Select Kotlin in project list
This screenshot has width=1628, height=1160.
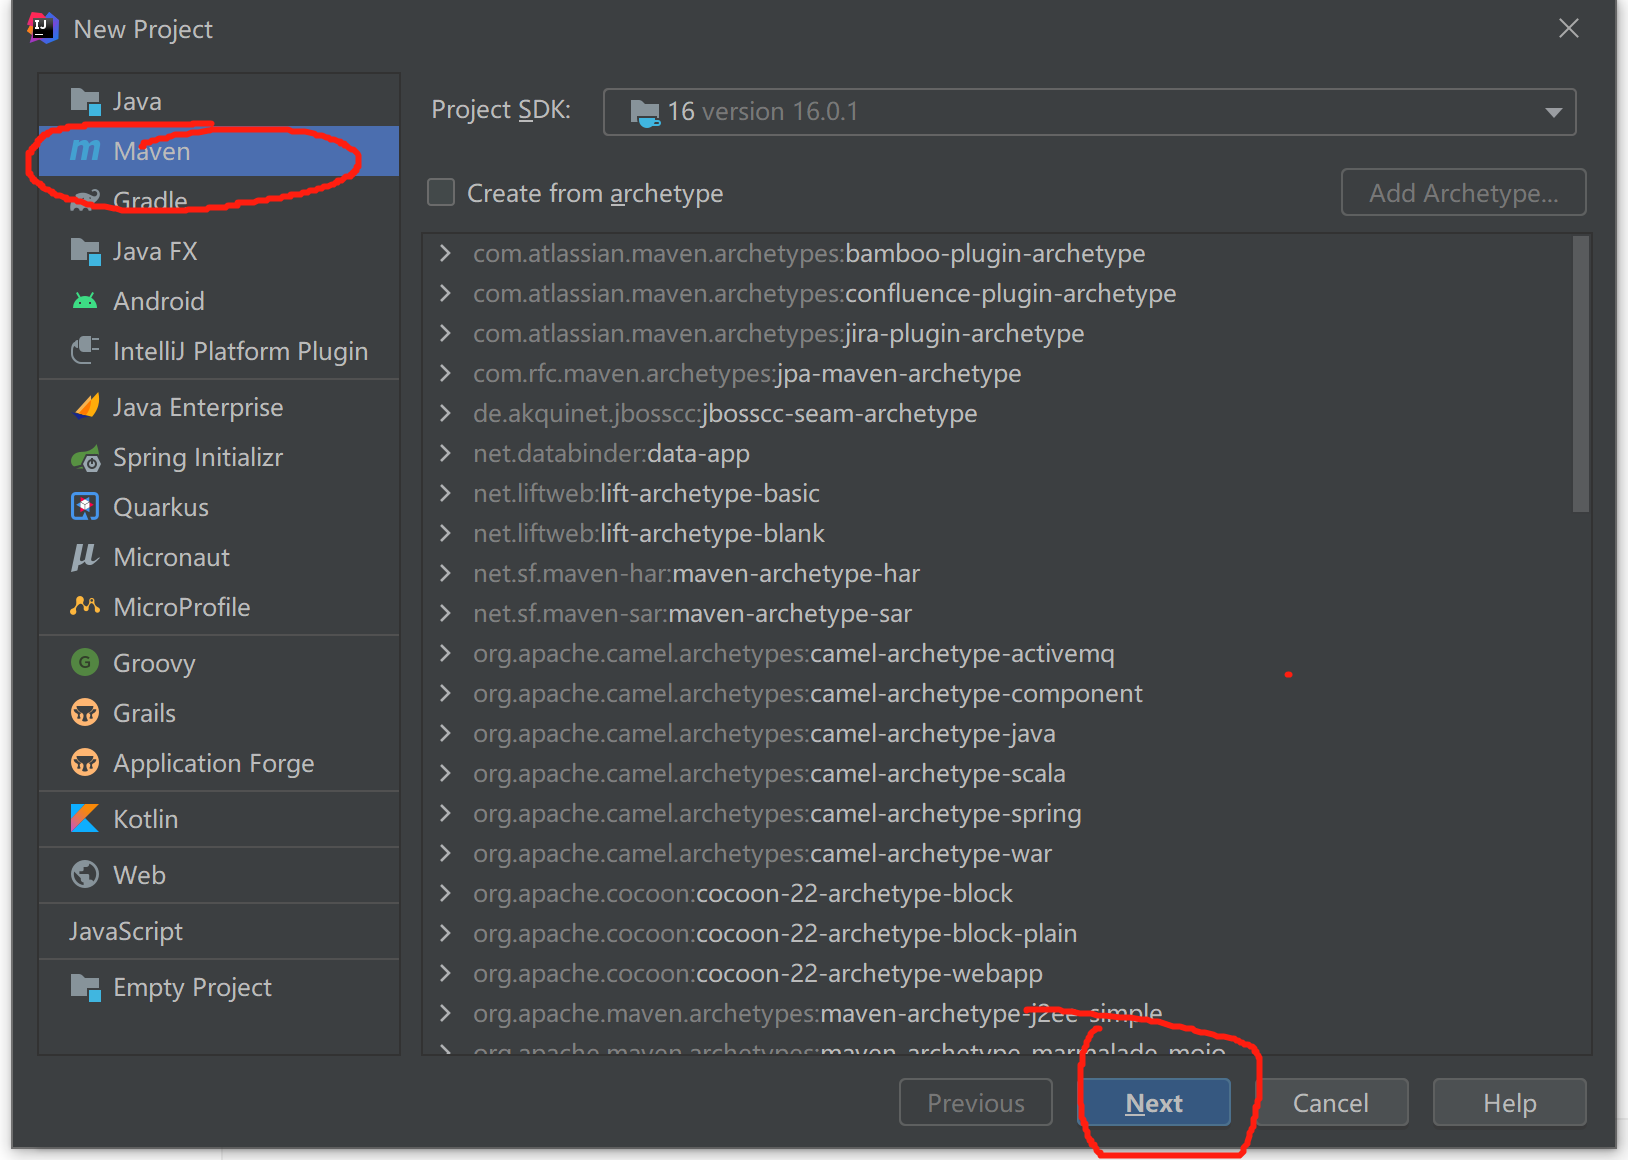[219, 819]
